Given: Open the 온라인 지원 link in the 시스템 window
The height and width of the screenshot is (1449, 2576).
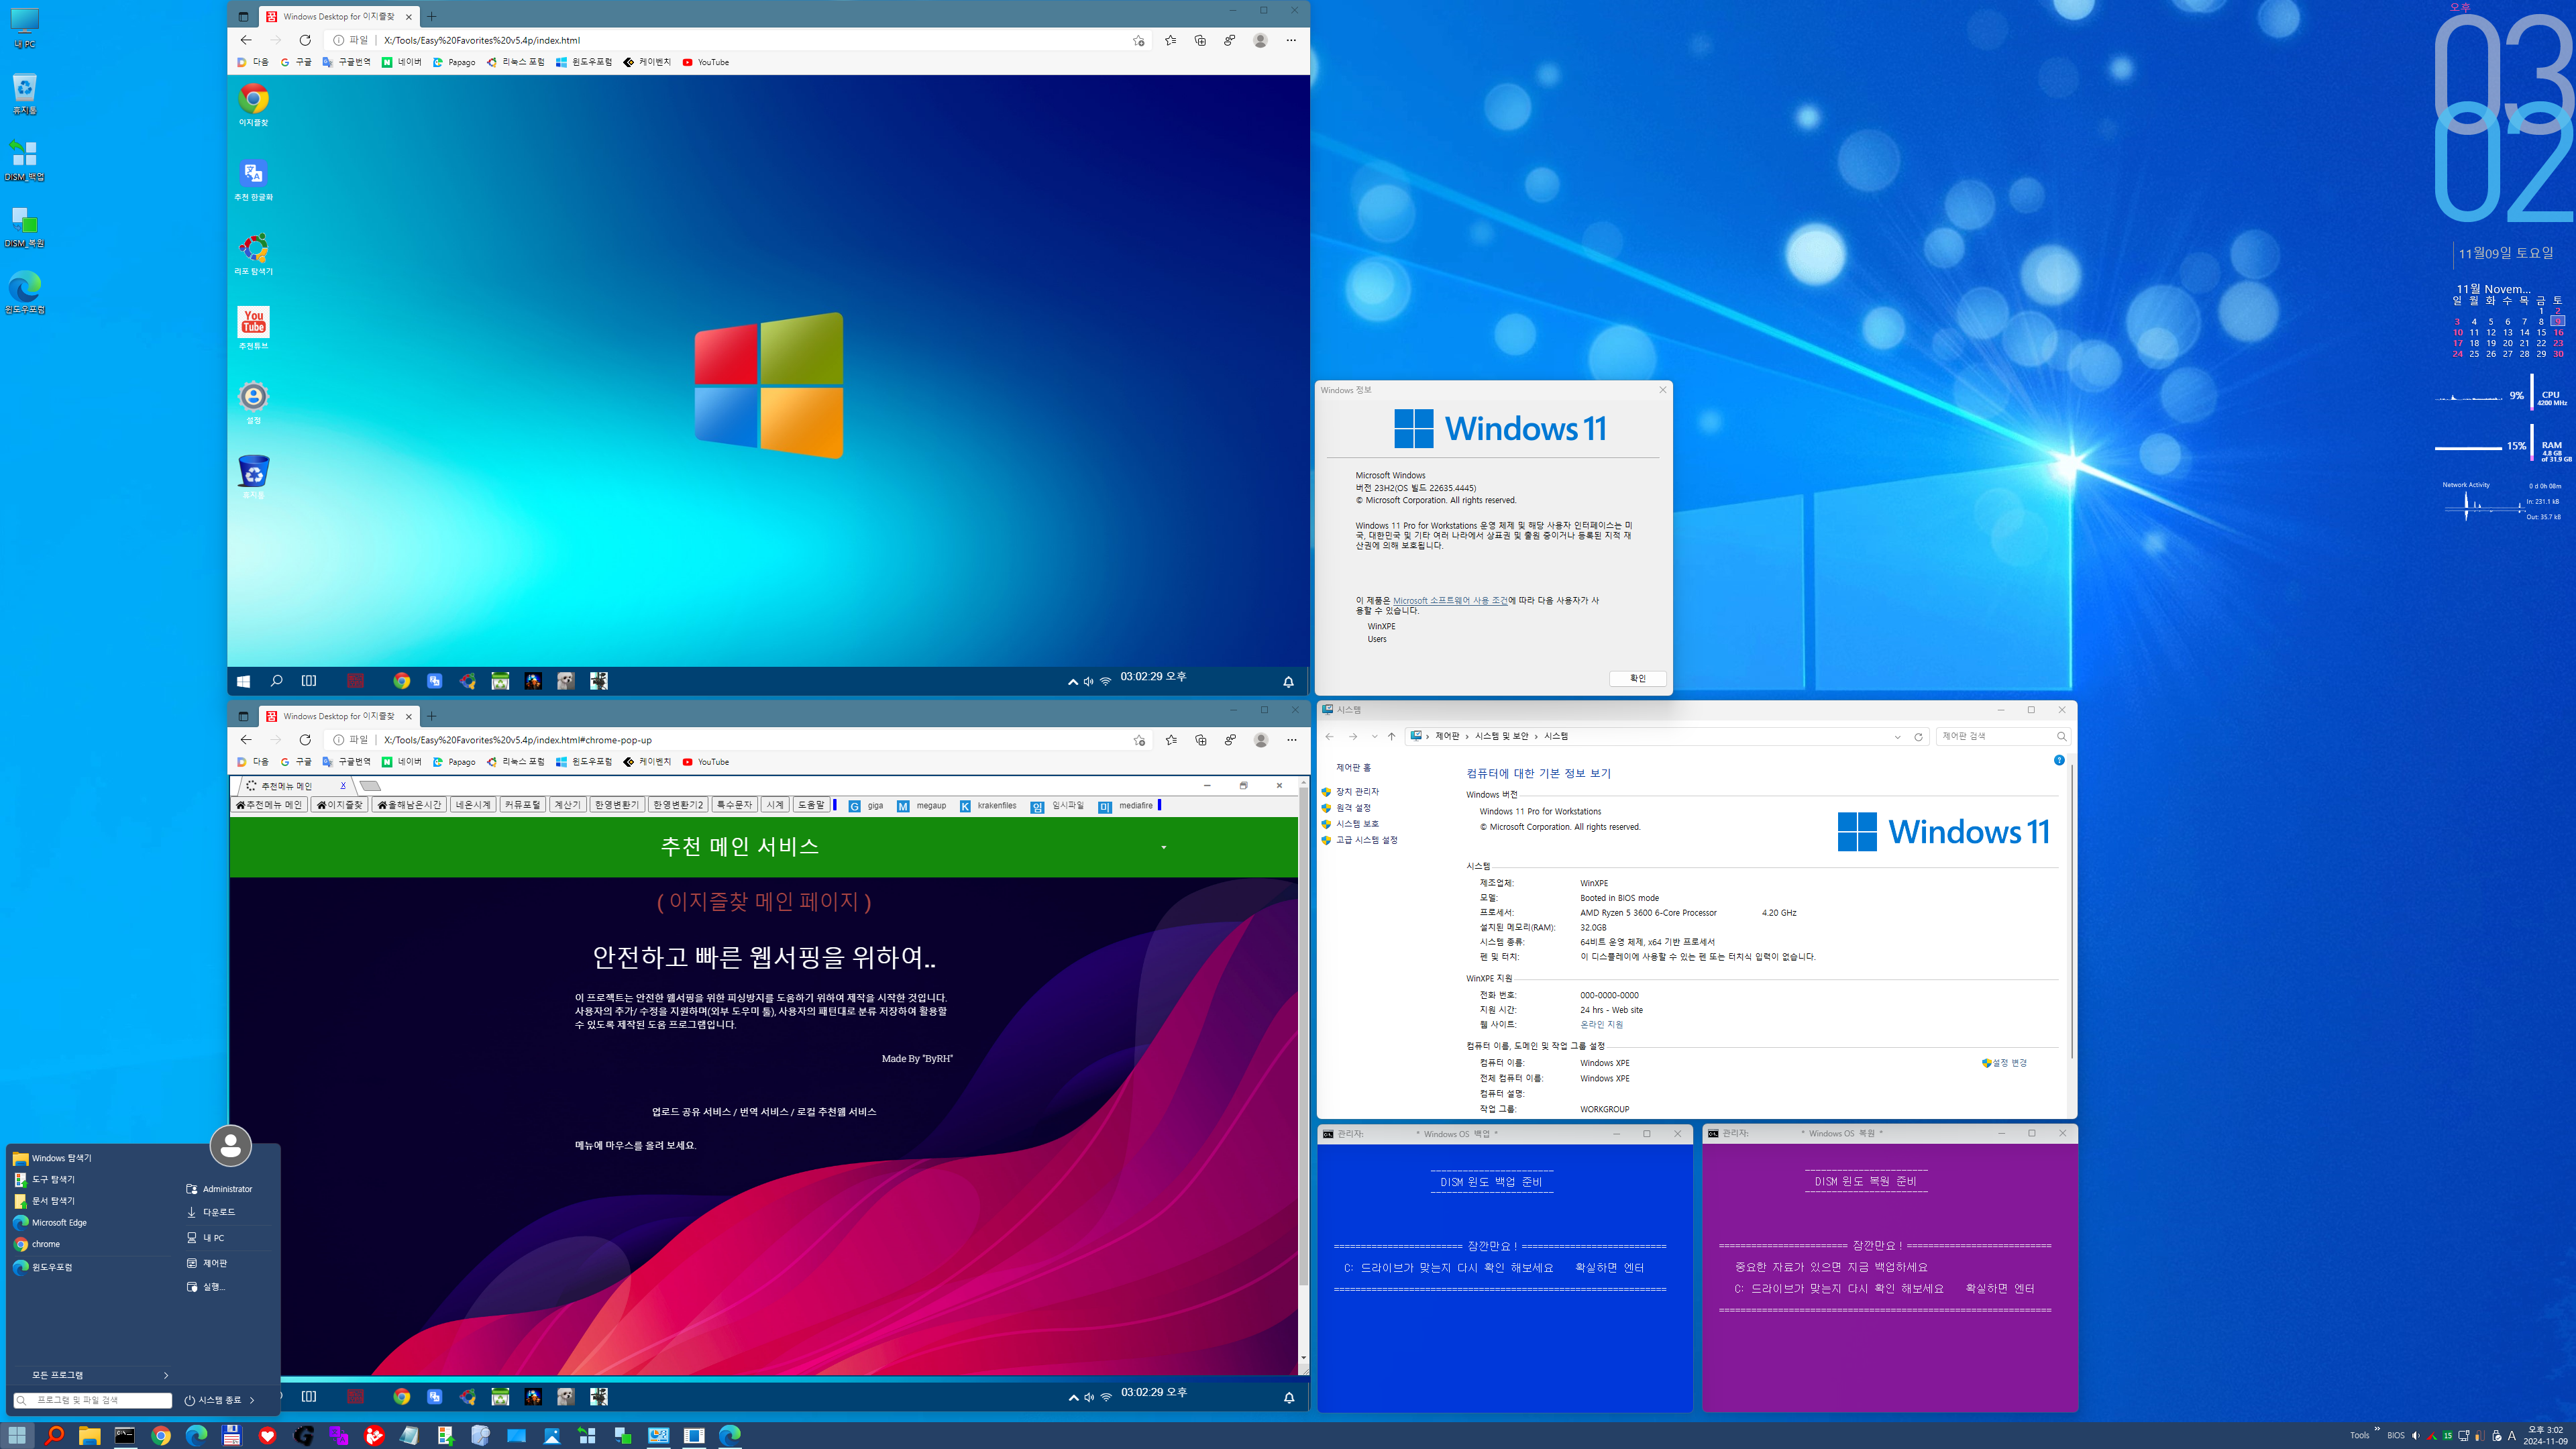Looking at the screenshot, I should 1601,1025.
